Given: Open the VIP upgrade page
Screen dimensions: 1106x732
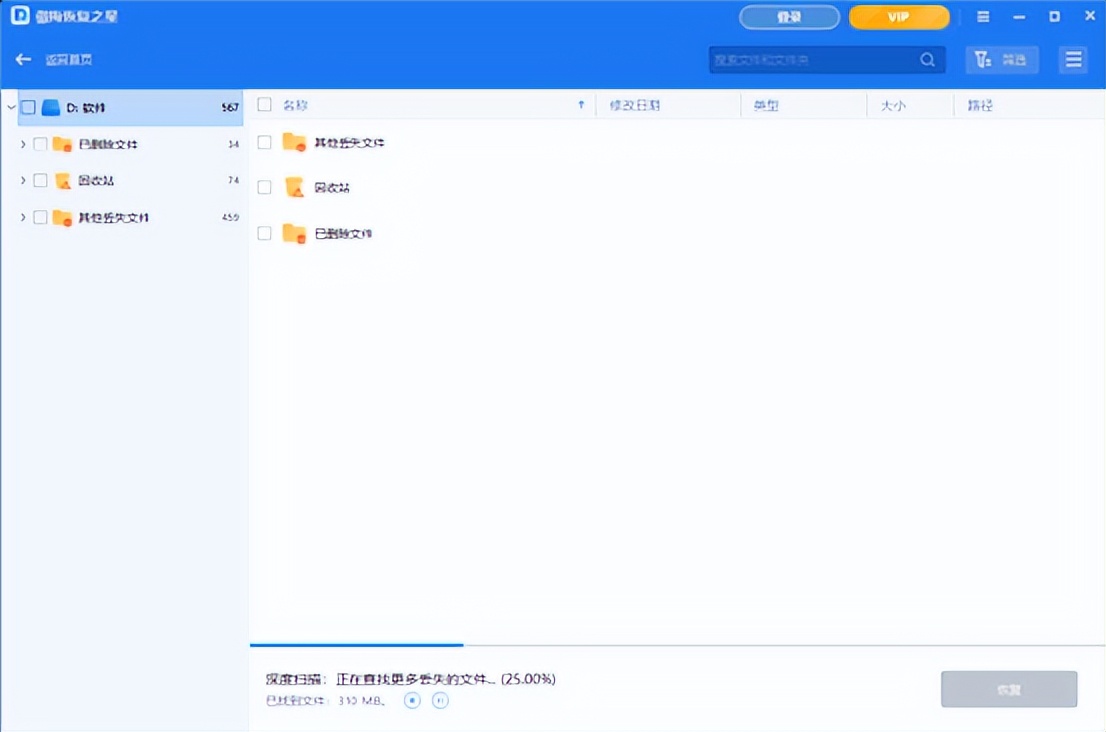Looking at the screenshot, I should coord(897,17).
